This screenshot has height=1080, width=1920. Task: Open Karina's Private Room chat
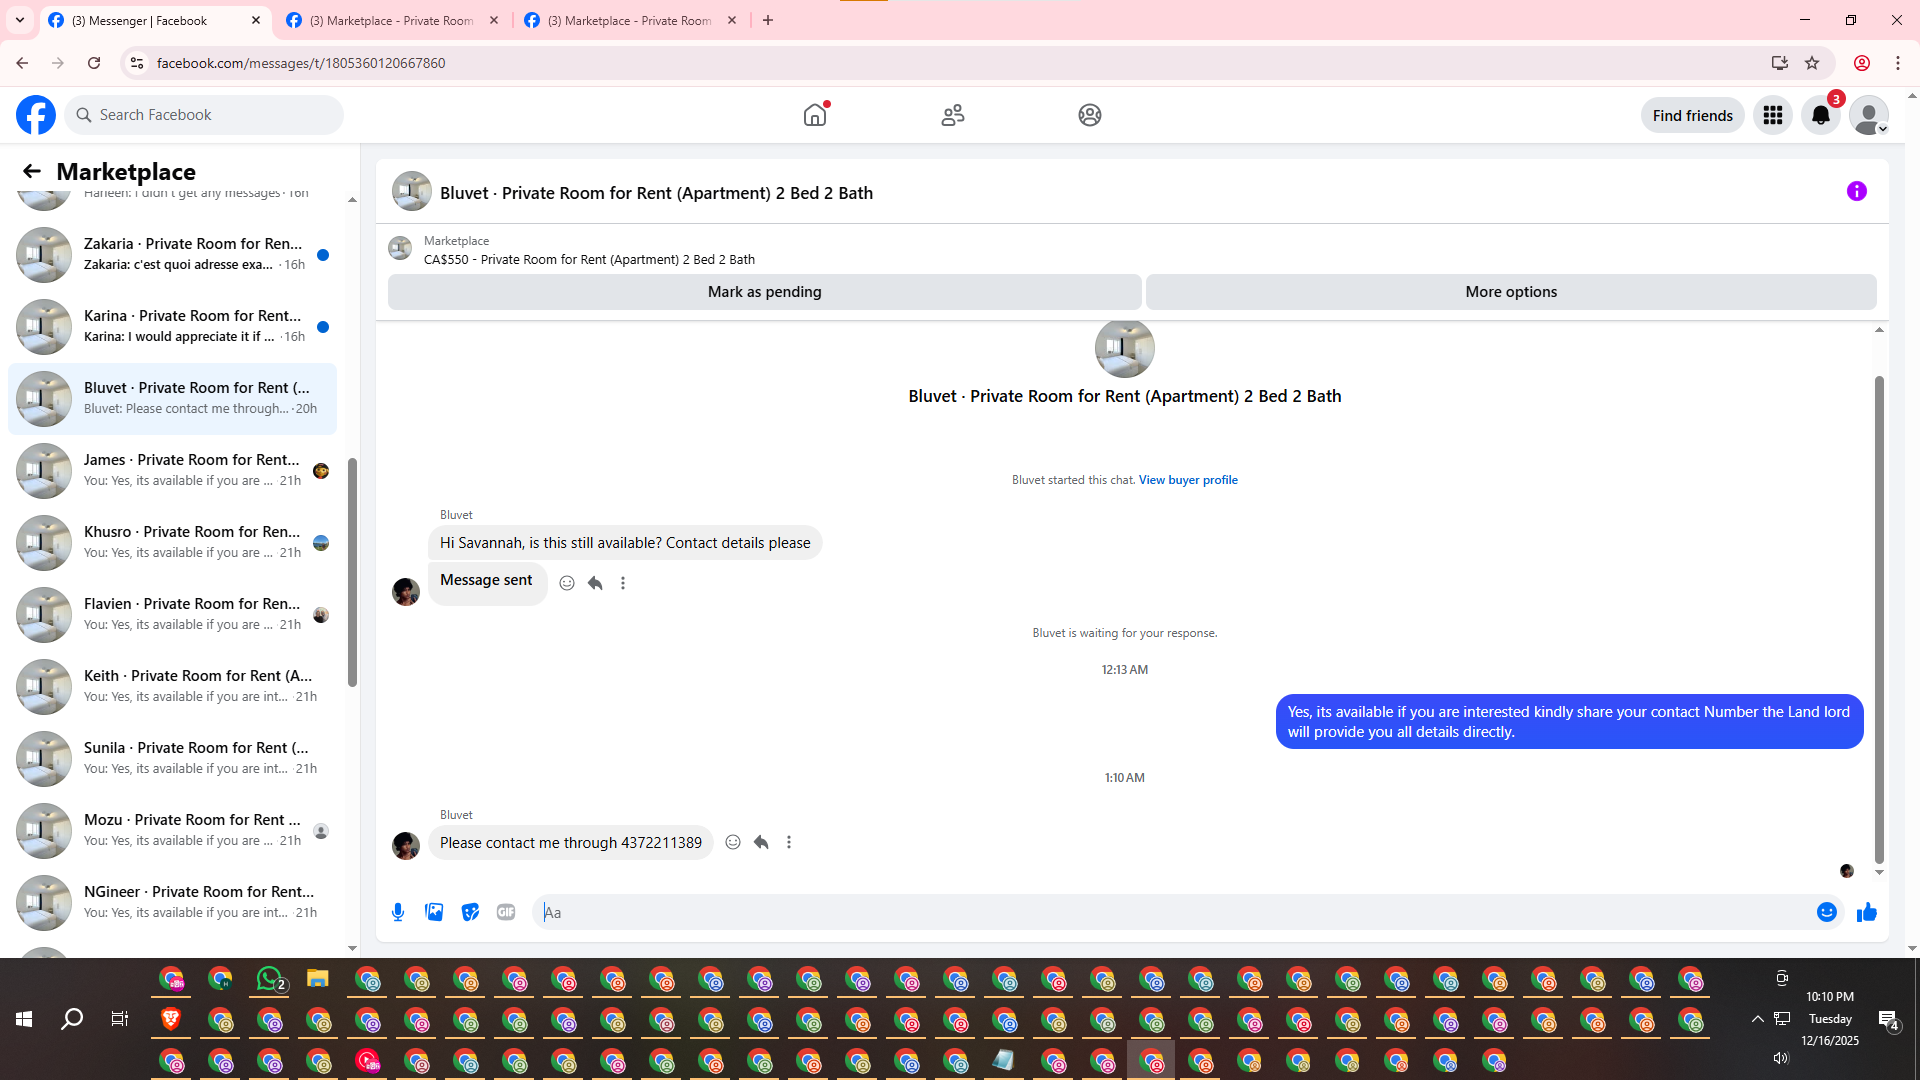click(x=172, y=327)
